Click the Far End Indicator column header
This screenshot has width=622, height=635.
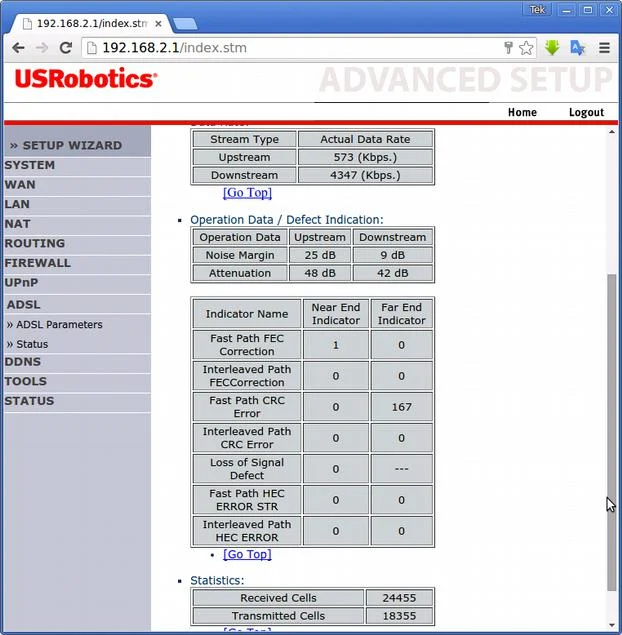pos(401,314)
